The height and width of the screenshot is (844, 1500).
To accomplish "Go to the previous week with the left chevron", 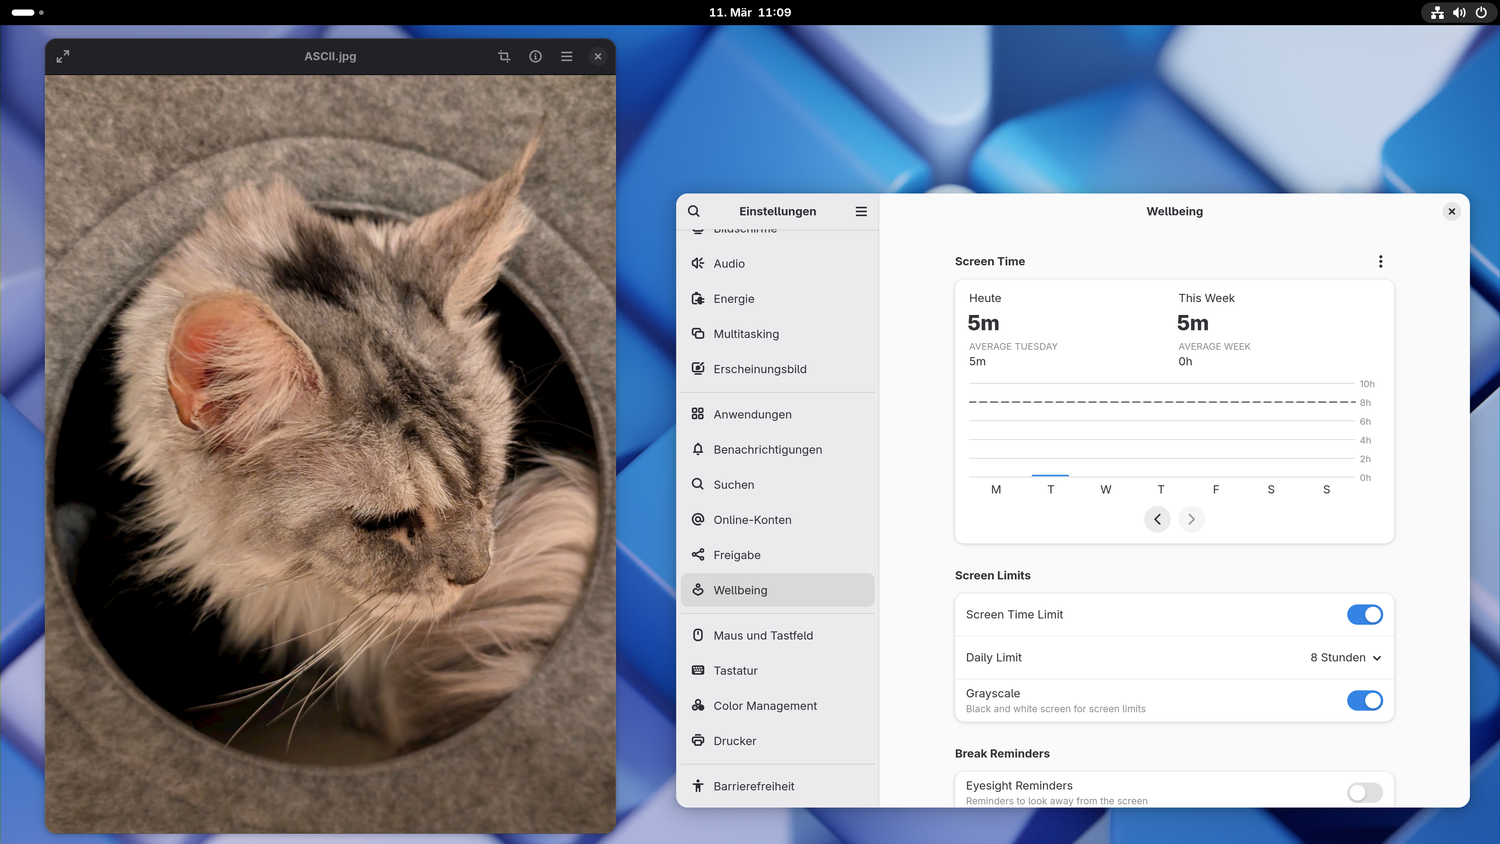I will click(x=1157, y=519).
